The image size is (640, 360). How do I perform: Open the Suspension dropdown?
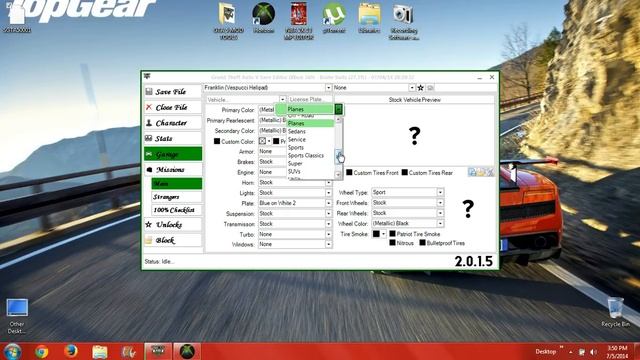pos(328,213)
